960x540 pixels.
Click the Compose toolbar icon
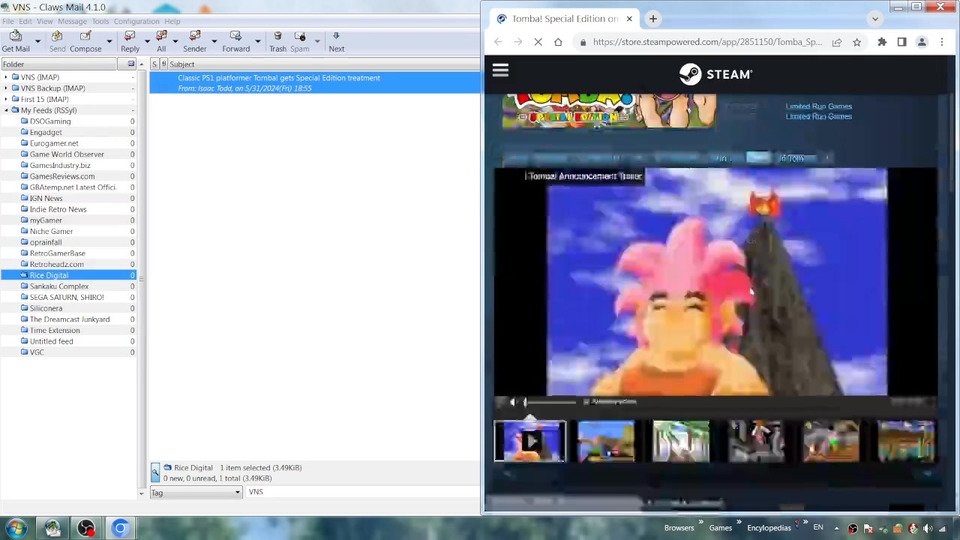click(86, 41)
